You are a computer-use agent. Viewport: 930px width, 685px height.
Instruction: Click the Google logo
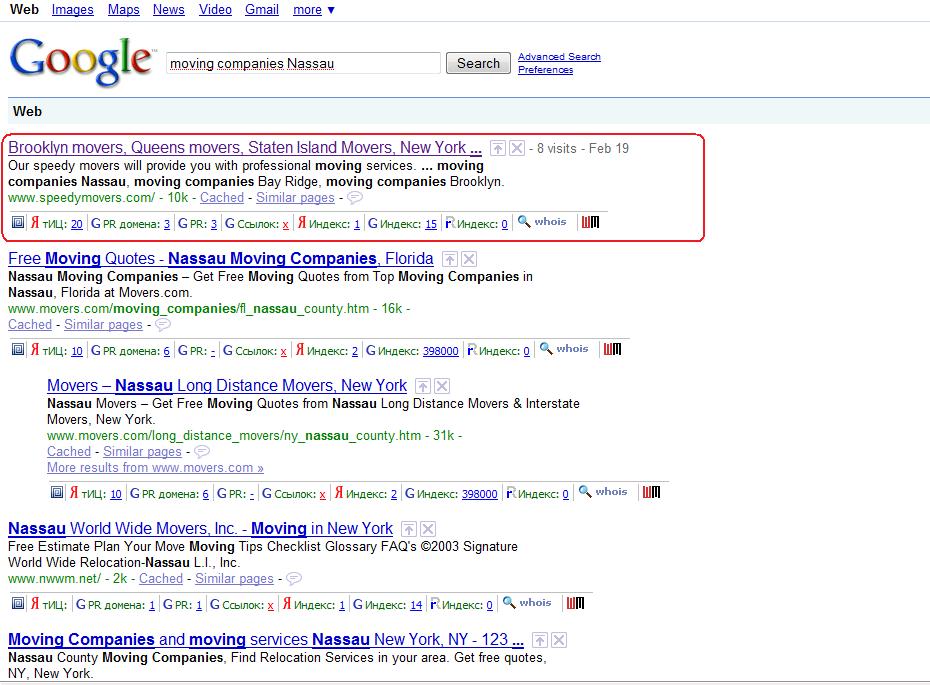[80, 61]
